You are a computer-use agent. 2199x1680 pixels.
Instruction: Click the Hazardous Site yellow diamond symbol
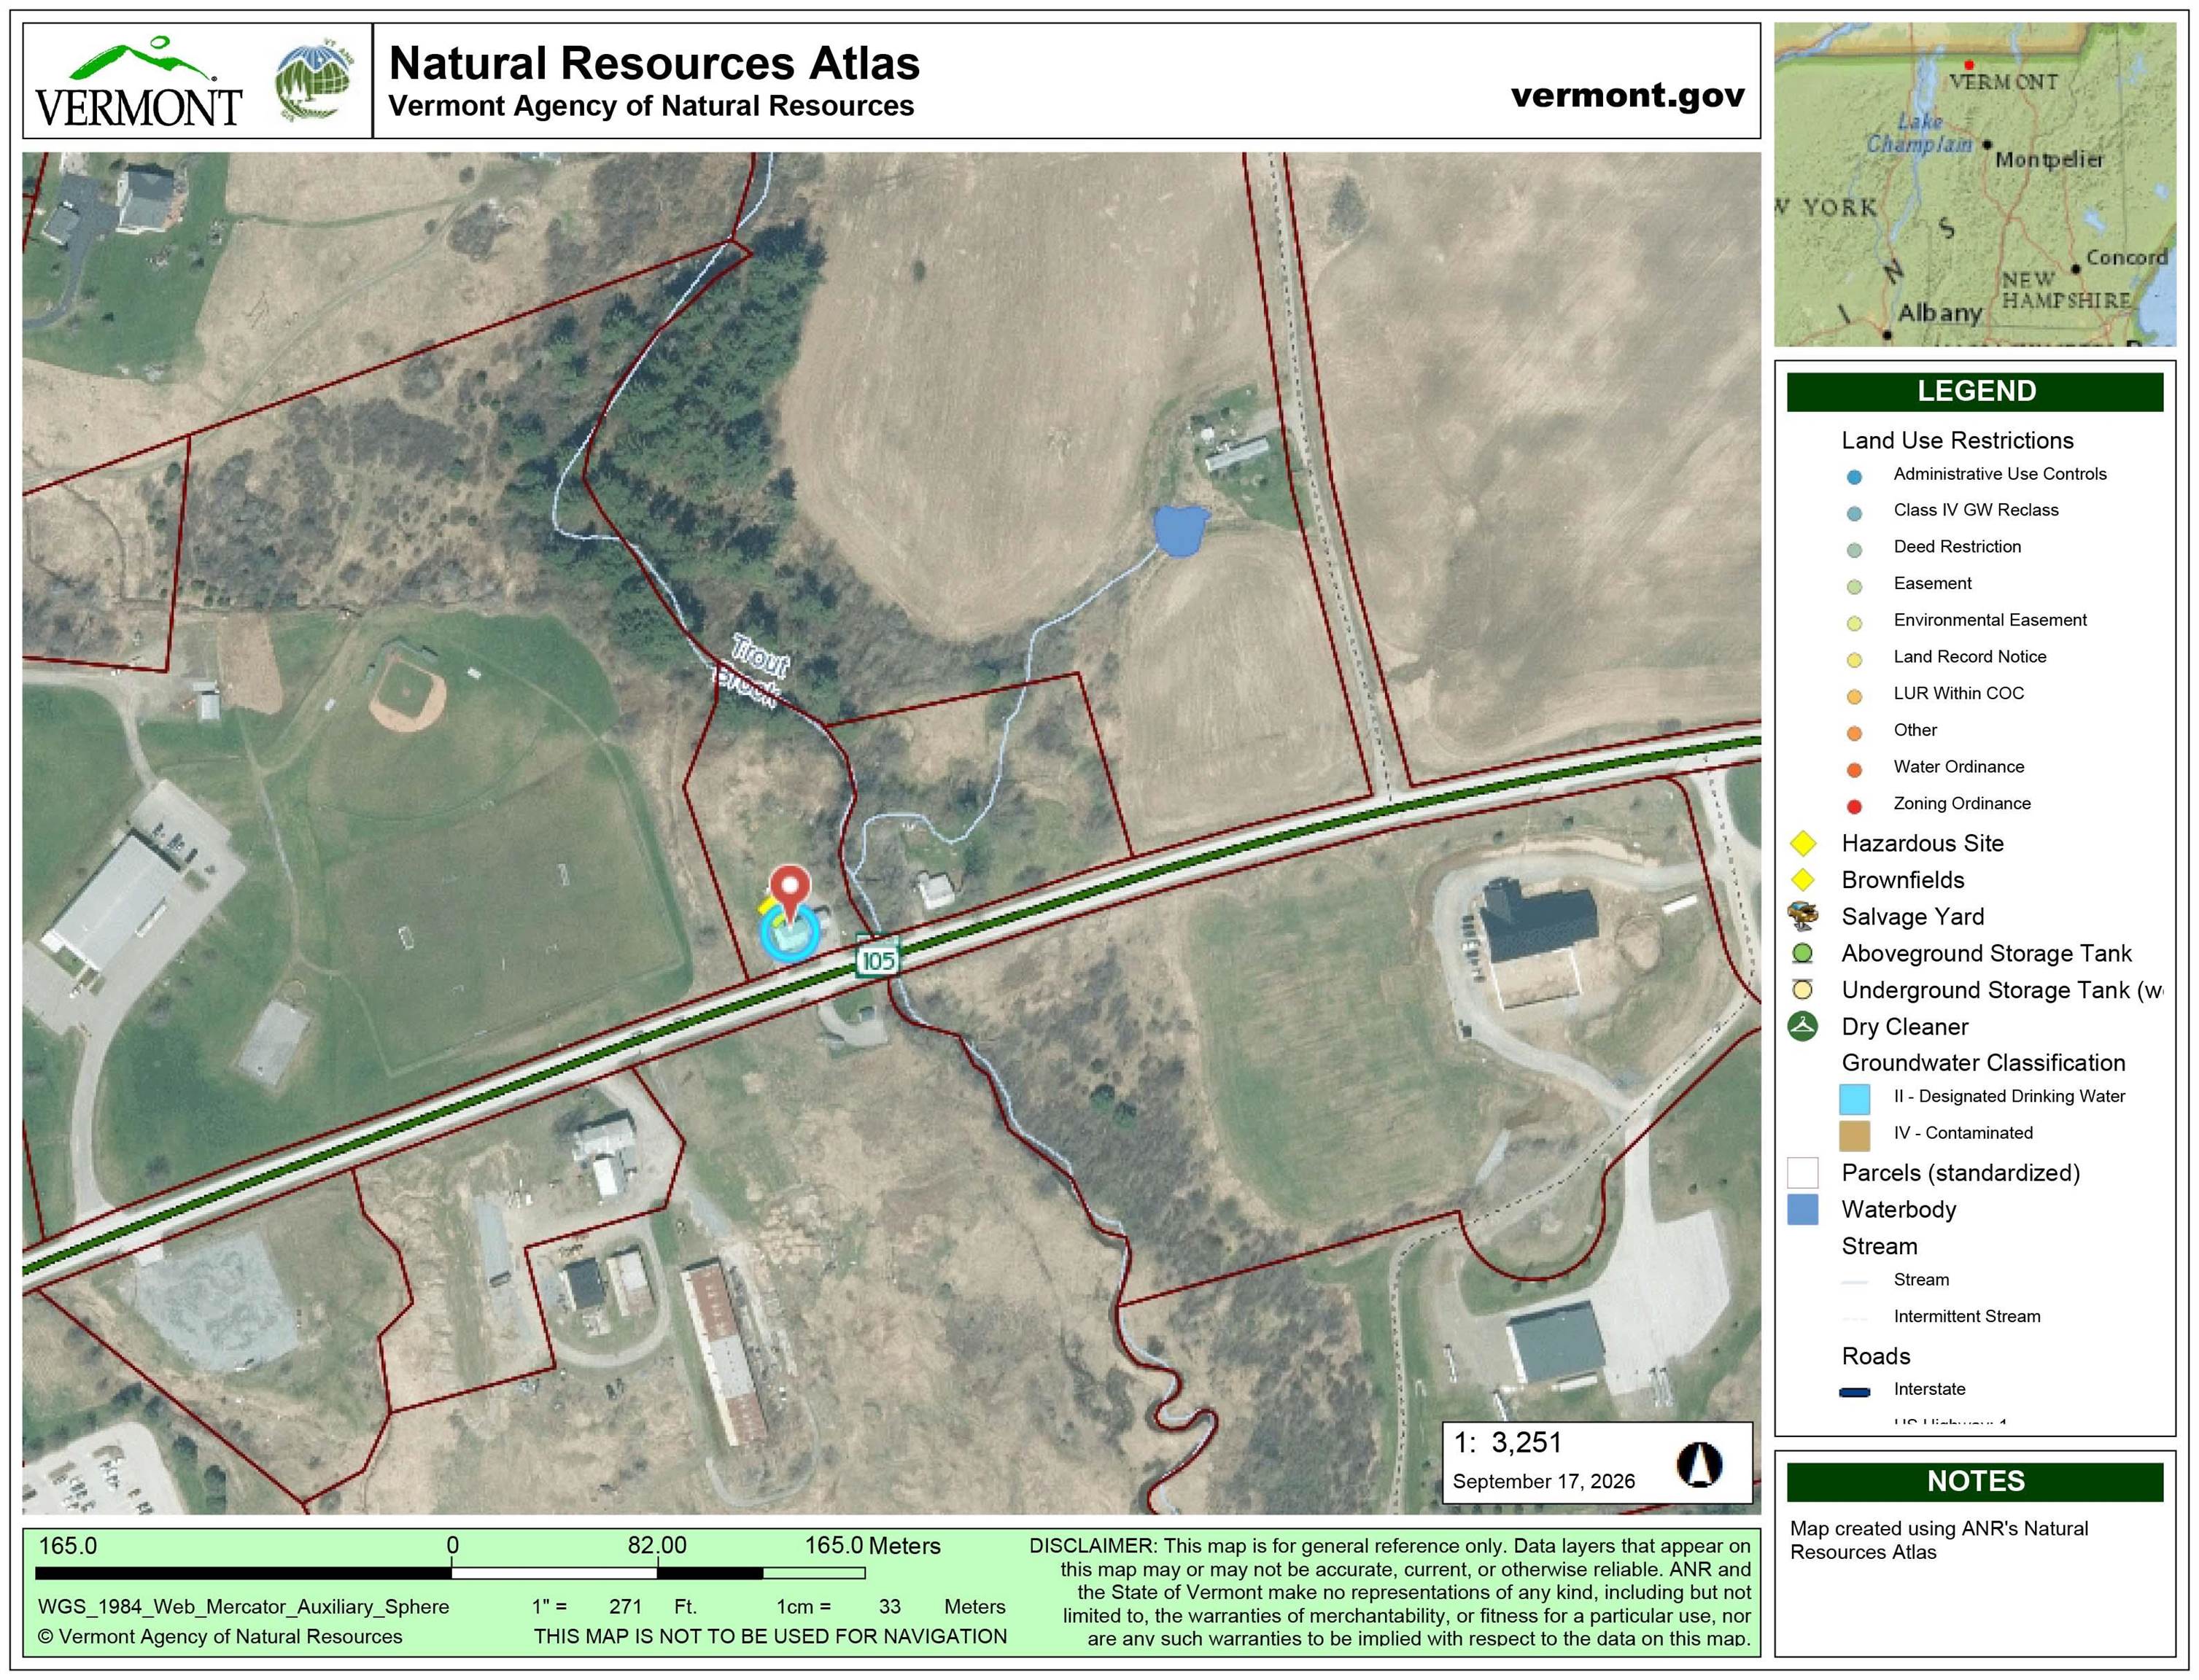(1802, 844)
